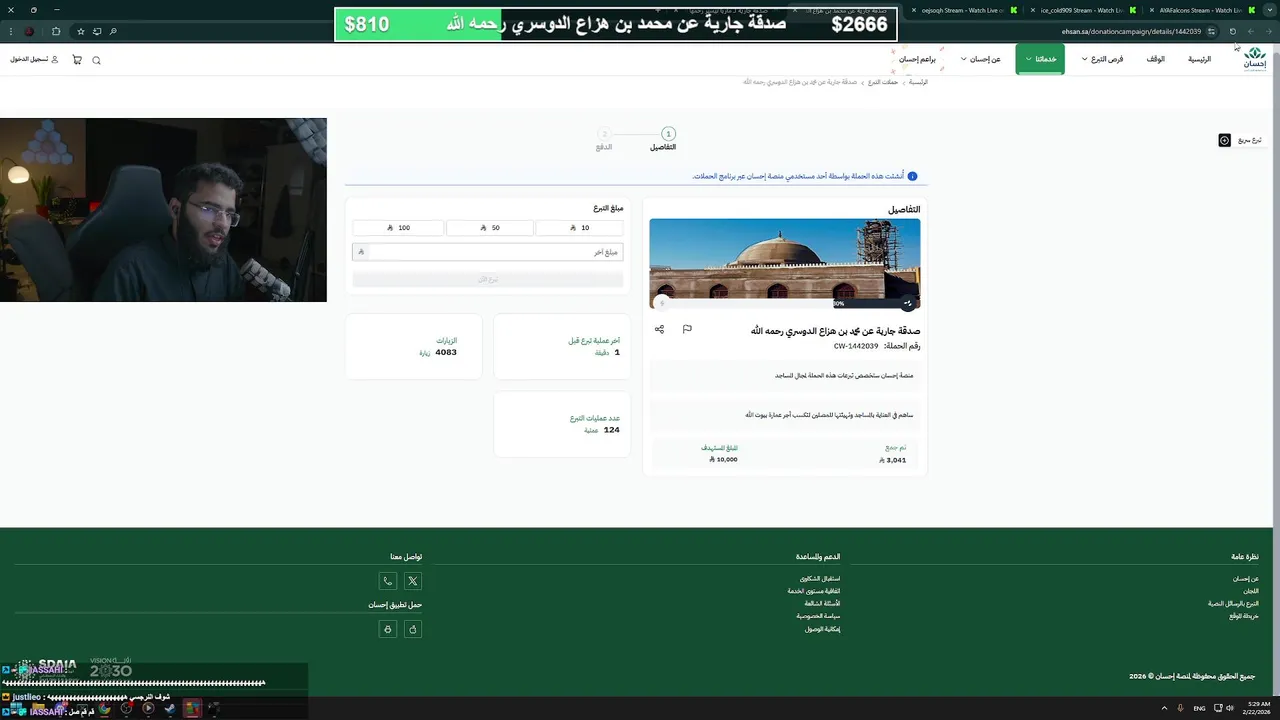Share the campaign via share icon
Viewport: 1280px width, 720px height.
coord(659,329)
